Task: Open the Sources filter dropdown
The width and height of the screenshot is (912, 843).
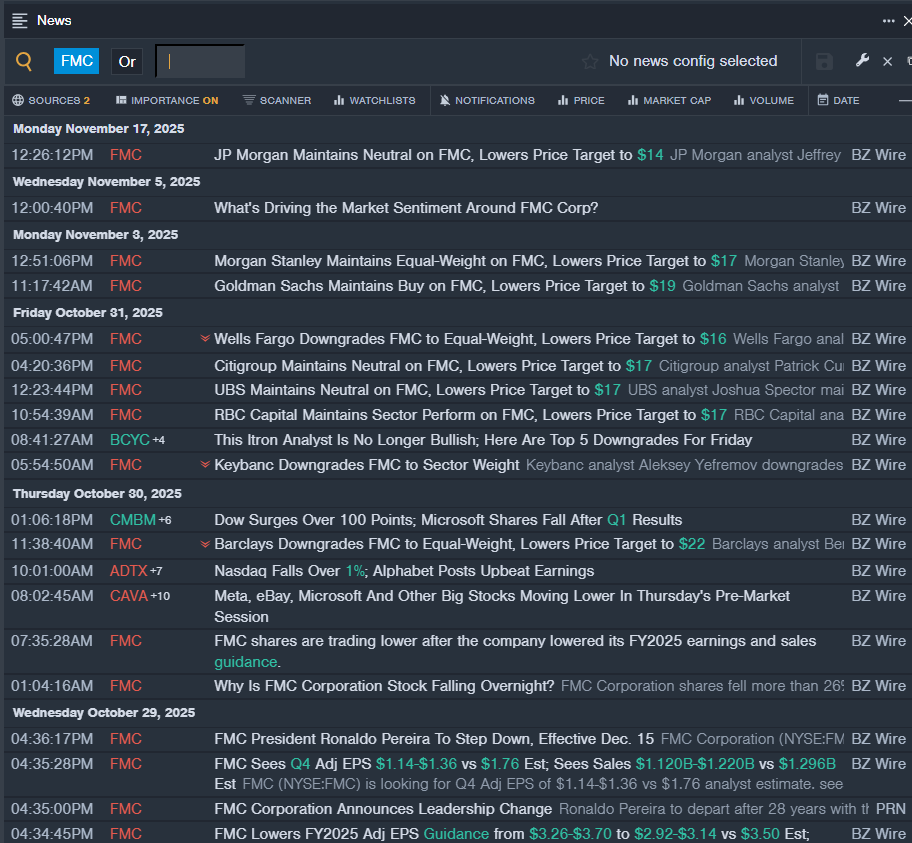Action: (x=51, y=101)
